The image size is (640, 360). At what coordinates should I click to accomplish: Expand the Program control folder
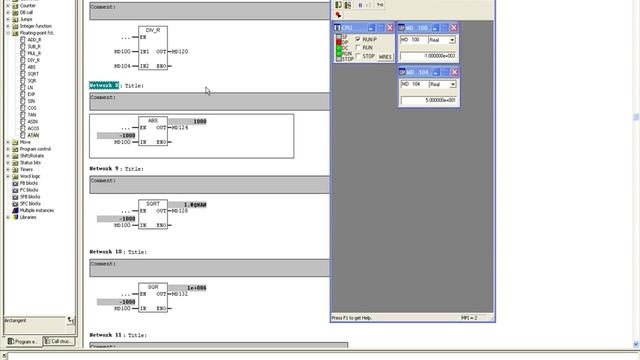point(8,149)
